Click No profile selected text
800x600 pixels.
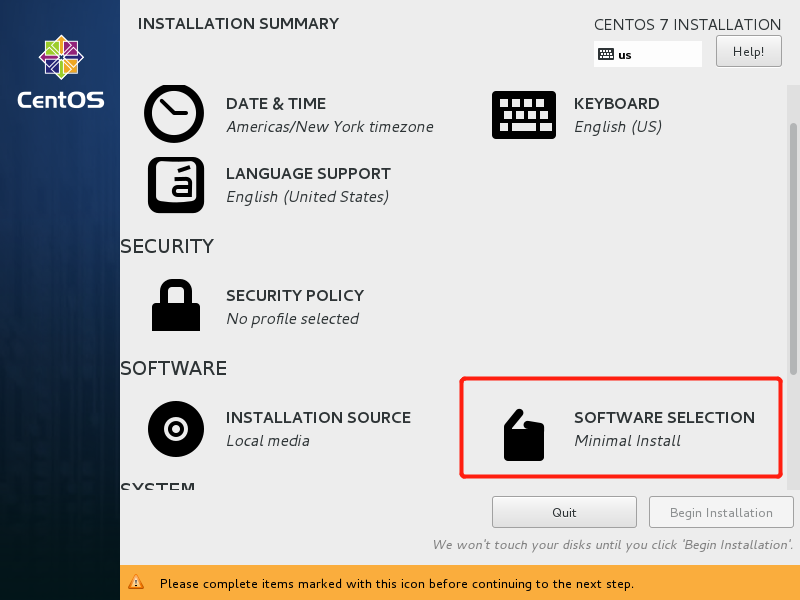click(292, 318)
